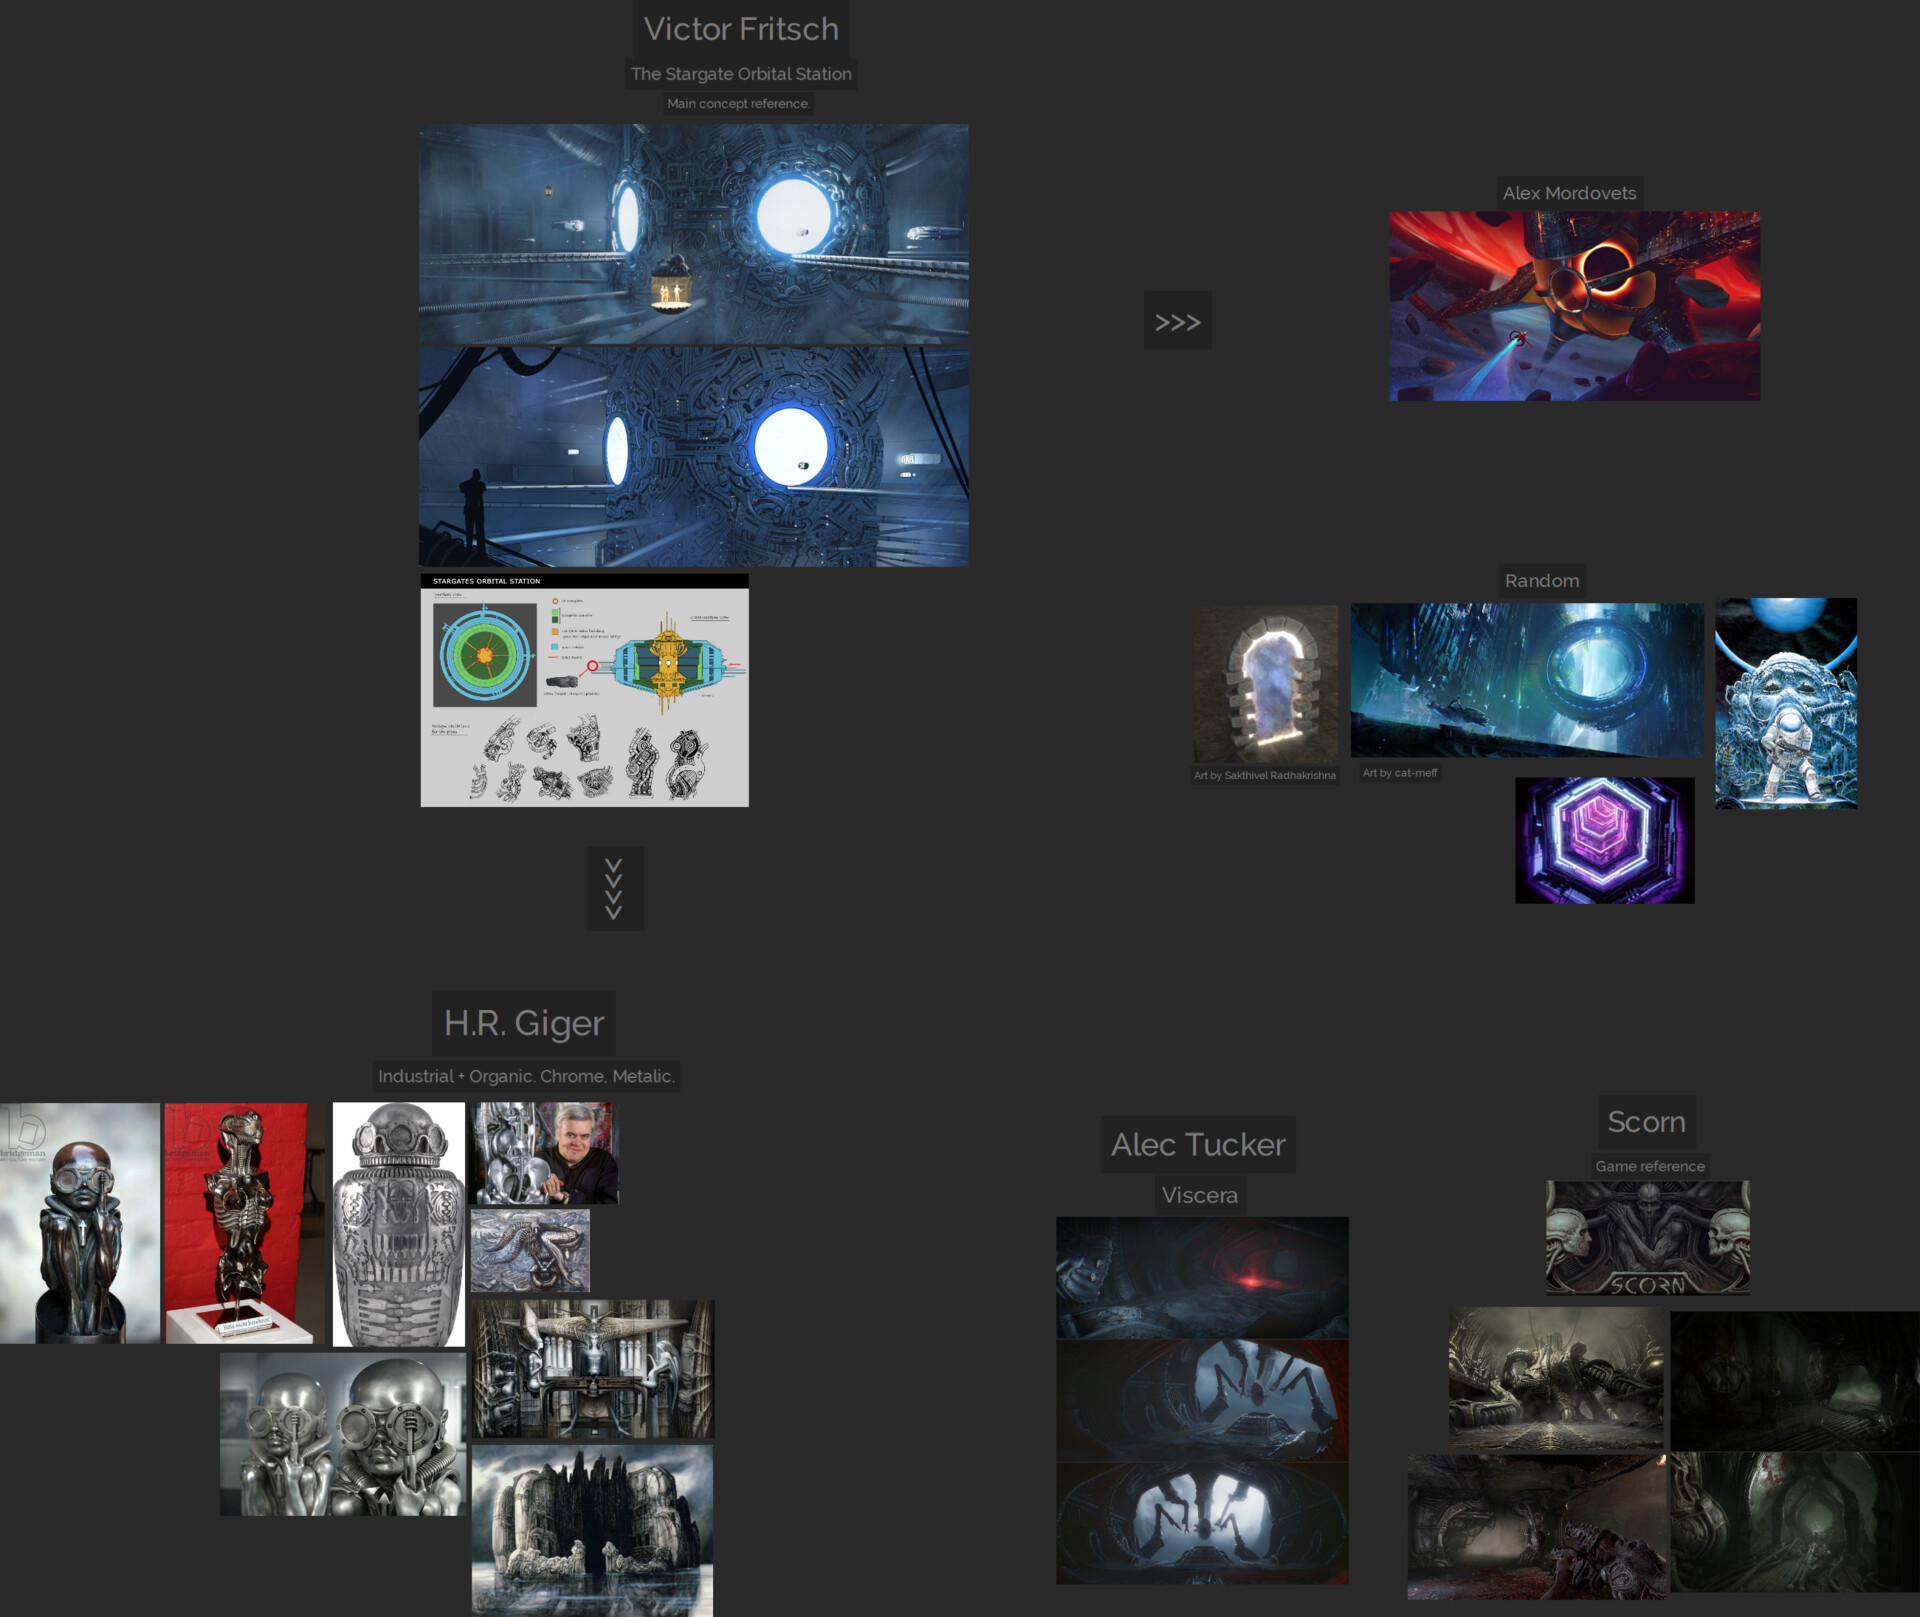Select the astronaut and giant skull image
The image size is (1920, 1617).
[1785, 703]
